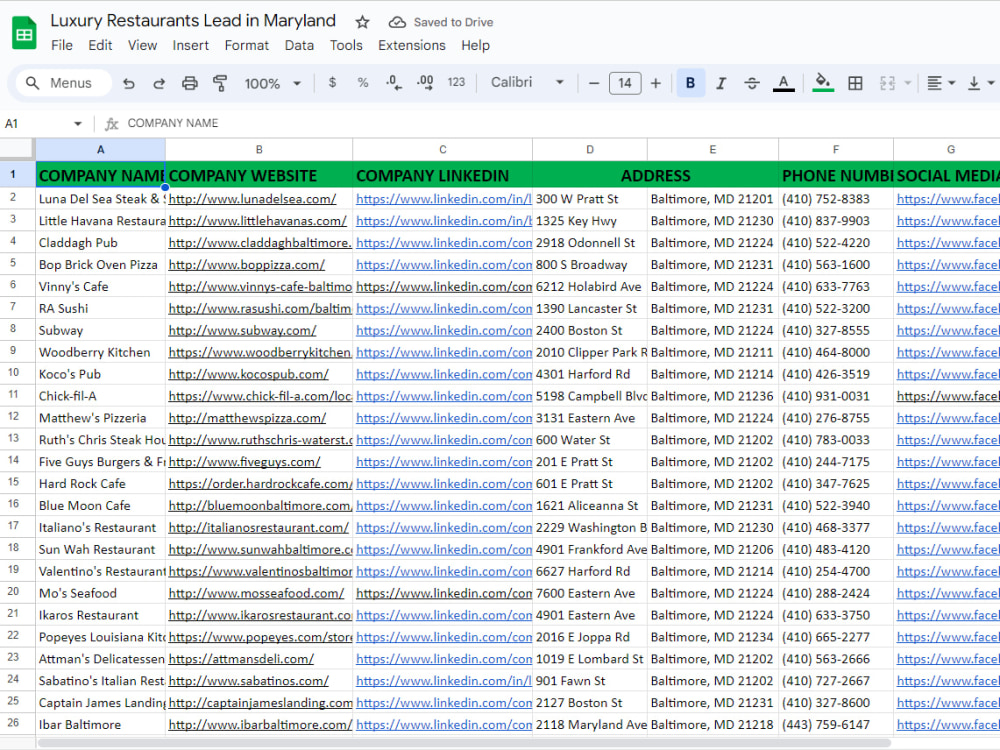Increase font size with plus button
This screenshot has height=750, width=1000.
click(656, 83)
